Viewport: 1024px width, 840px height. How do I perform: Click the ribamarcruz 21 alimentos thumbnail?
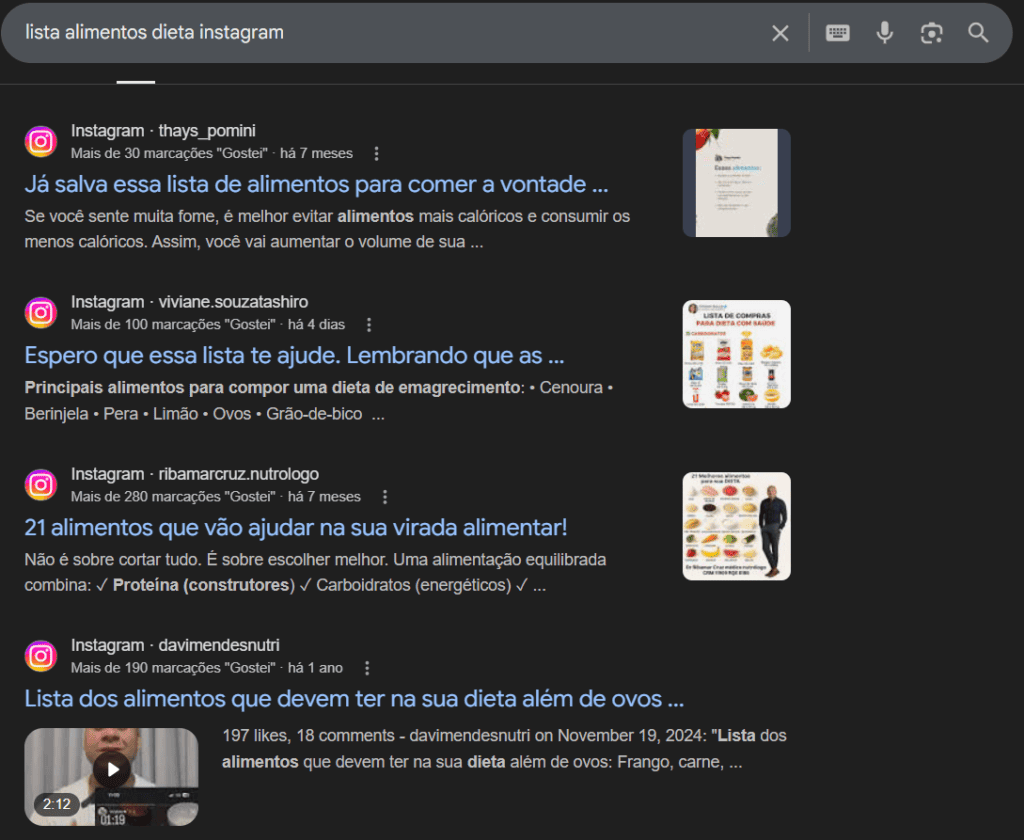click(x=737, y=526)
